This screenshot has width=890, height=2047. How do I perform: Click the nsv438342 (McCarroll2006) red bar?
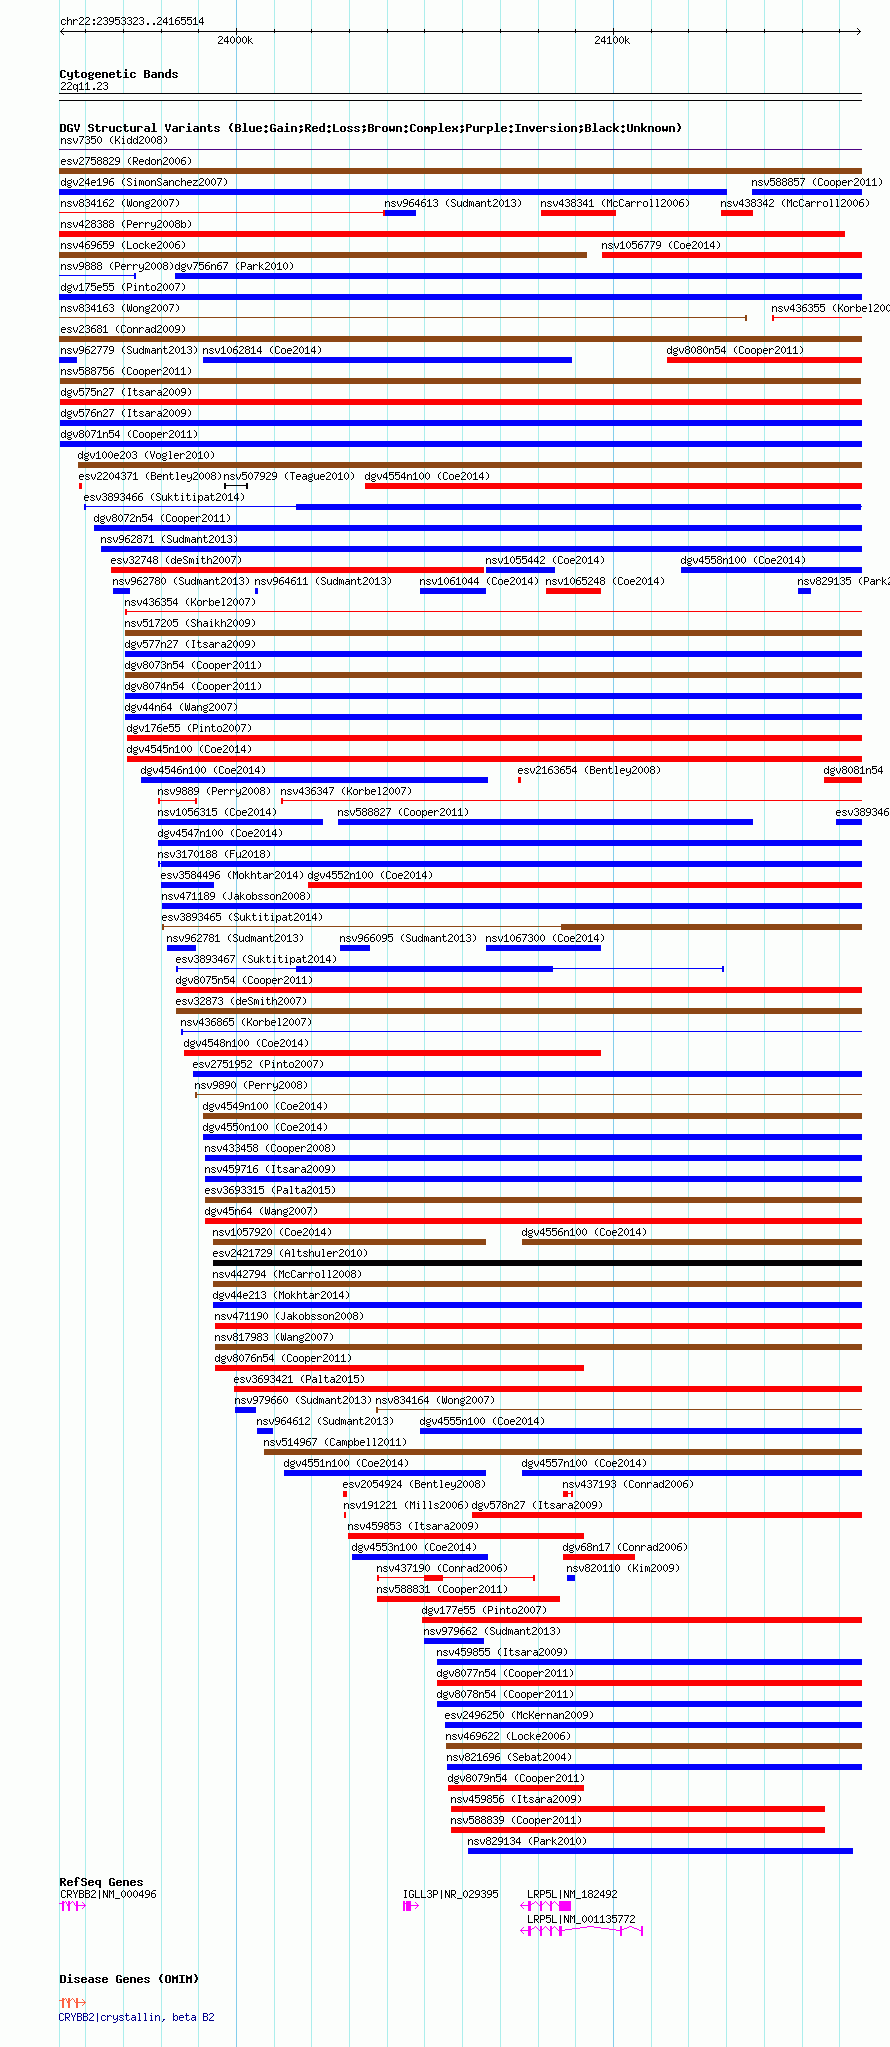pos(737,213)
